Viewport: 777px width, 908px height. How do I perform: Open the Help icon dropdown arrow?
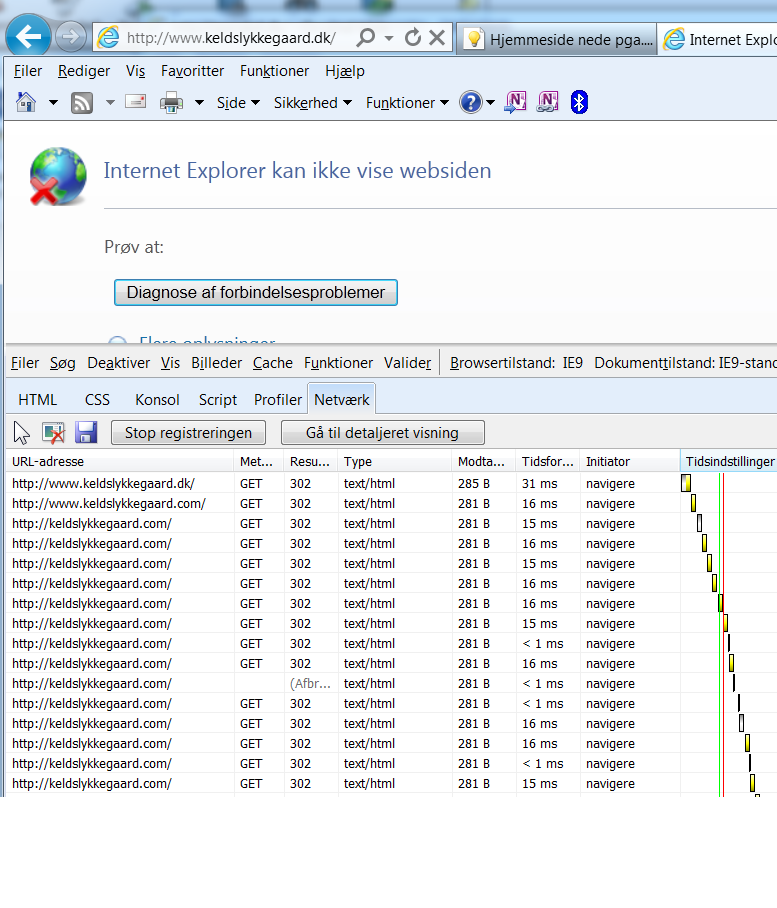pyautogui.click(x=490, y=102)
